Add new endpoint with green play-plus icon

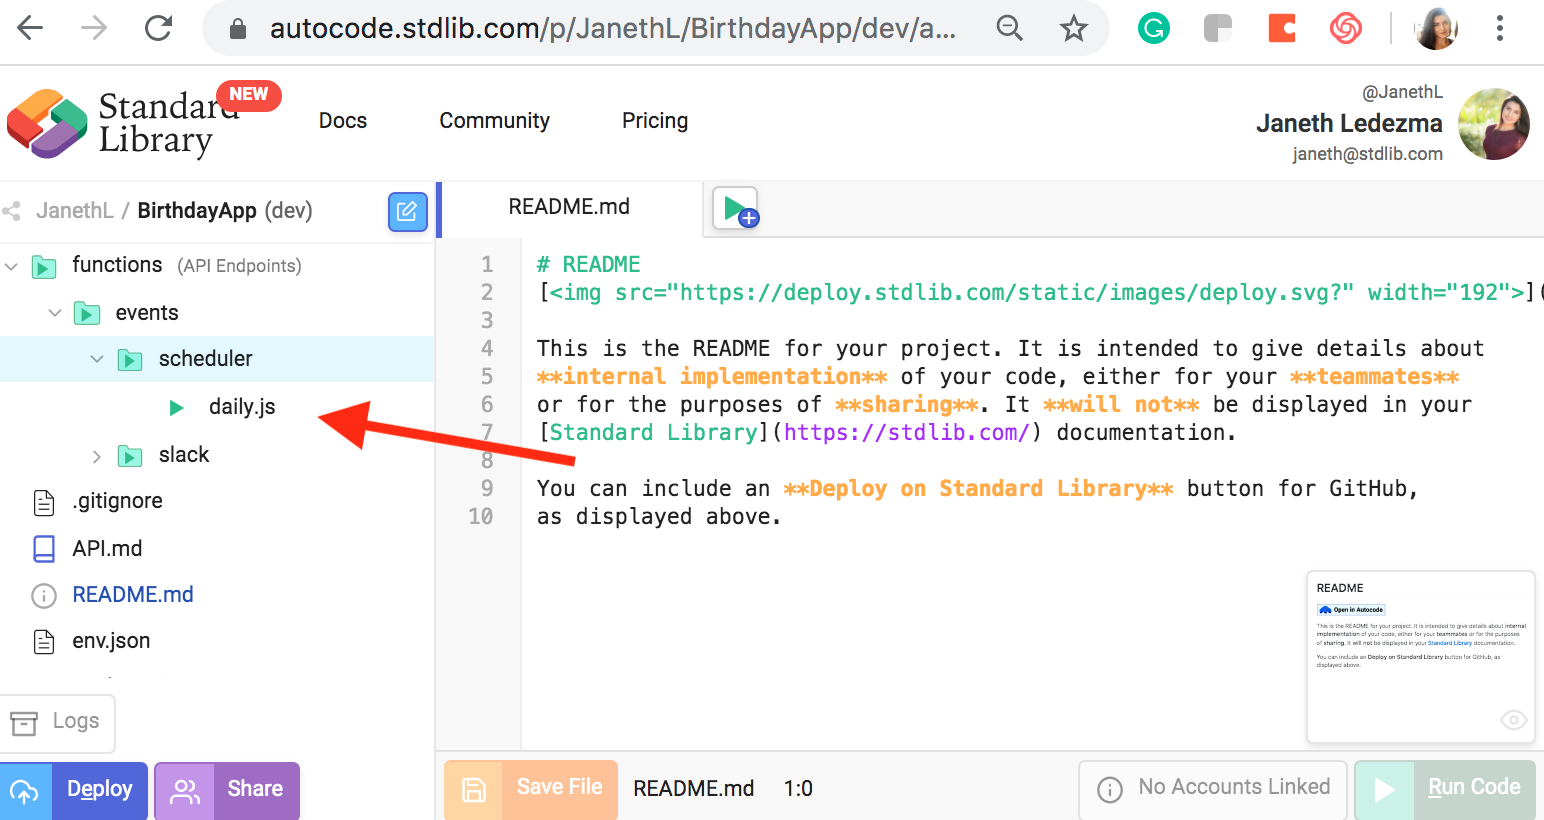point(737,208)
